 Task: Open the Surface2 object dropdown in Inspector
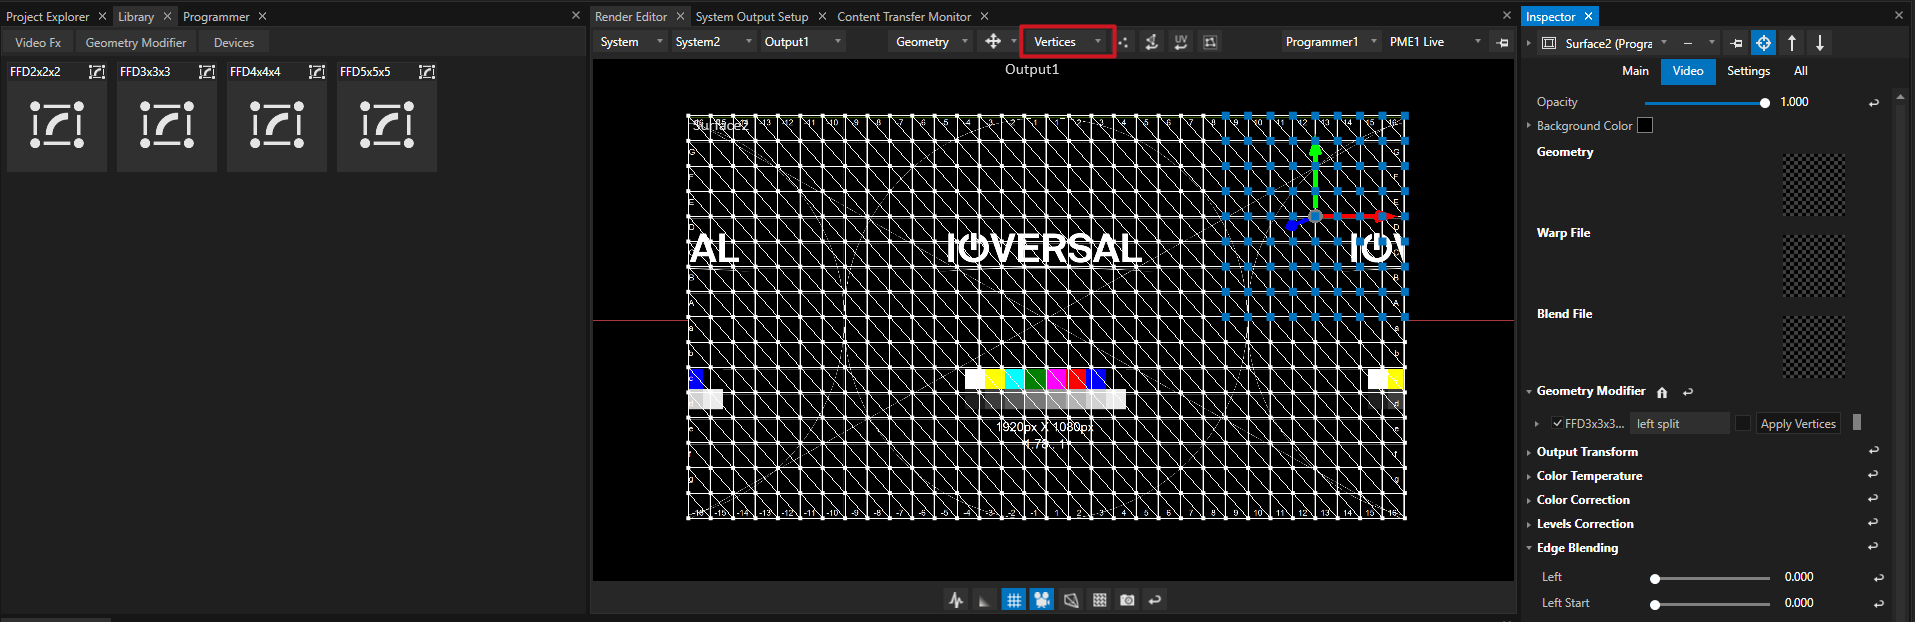(1664, 43)
